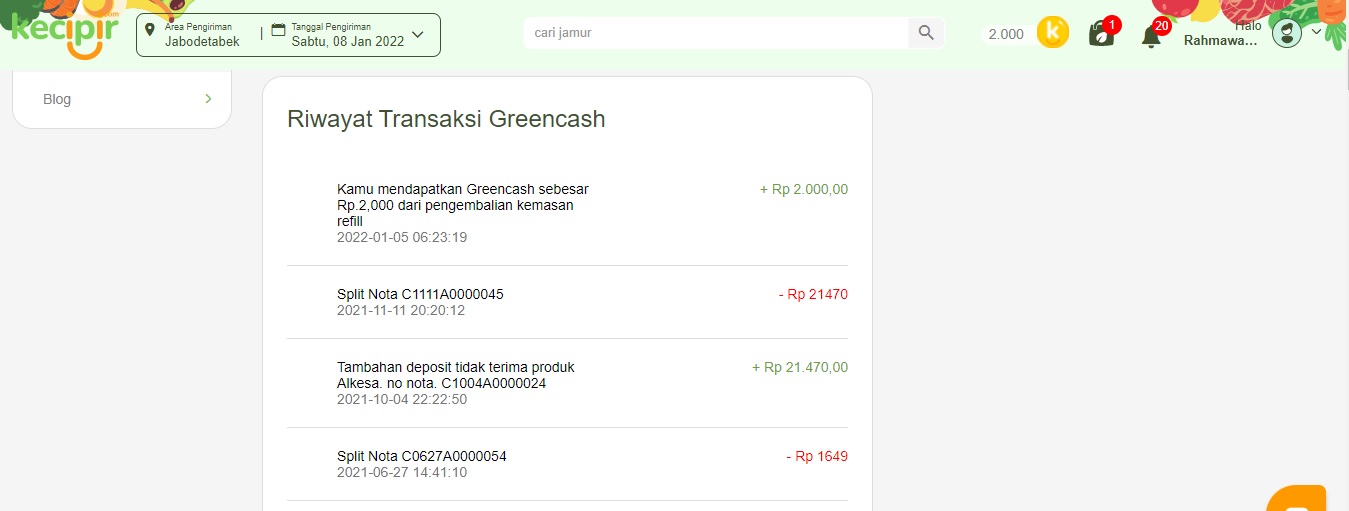
Task: Click the calendar icon for Tanggal Pengiriman
Action: click(278, 31)
